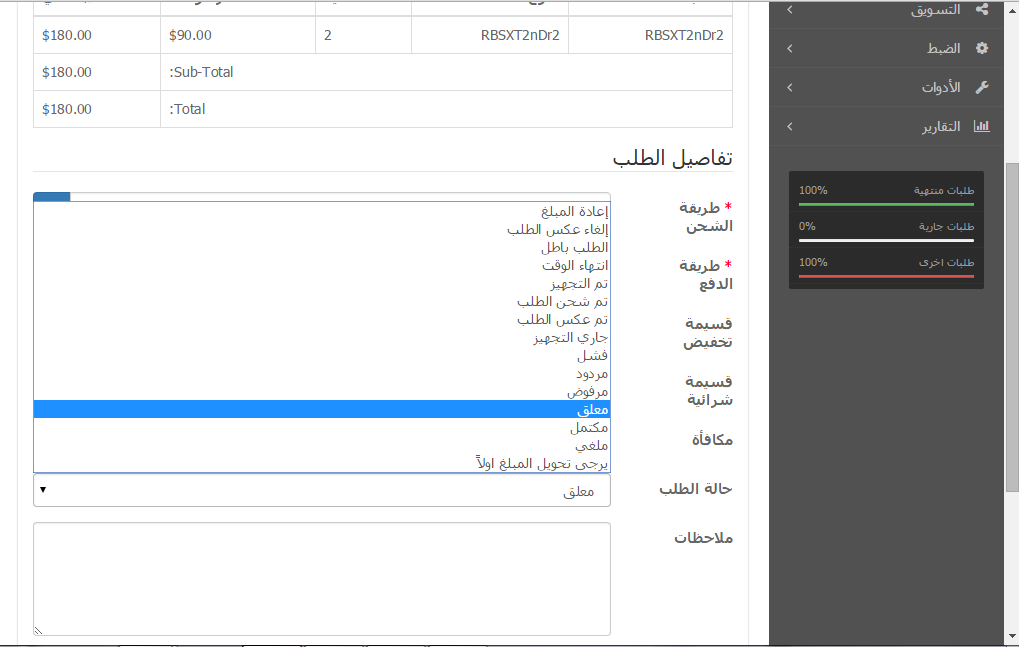Open the التسويق marketing share icon
Image resolution: width=1019 pixels, height=647 pixels.
tap(982, 9)
